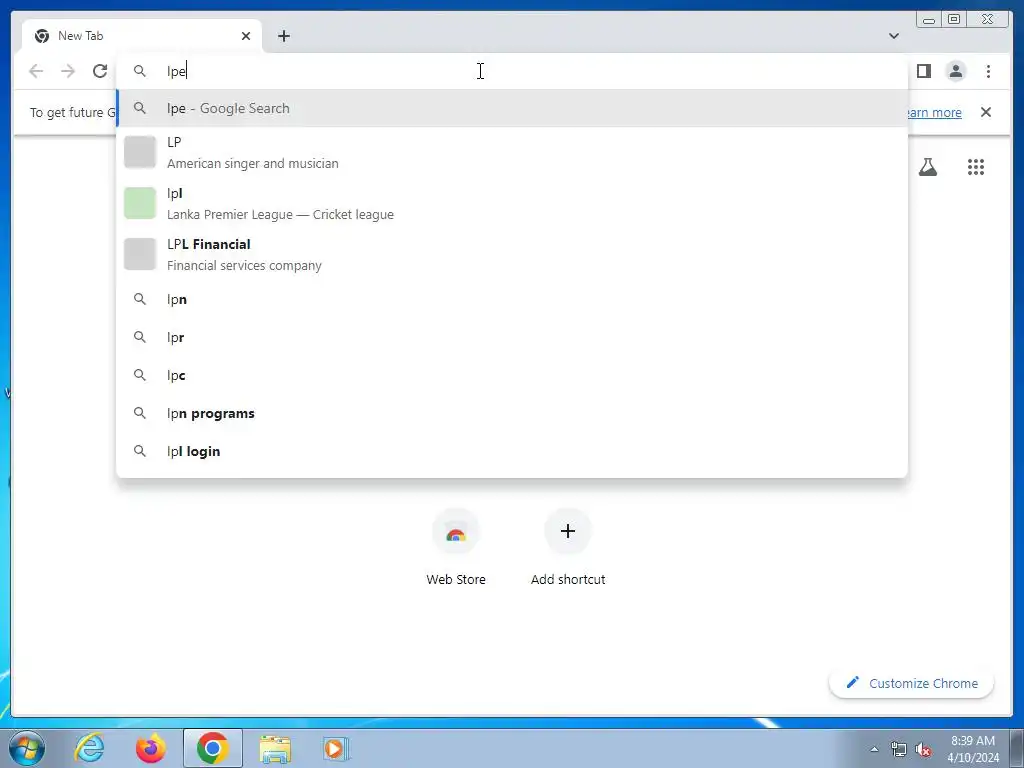Screen dimensions: 1024x768
Task: Open a new tab with plus button
Action: pos(283,36)
